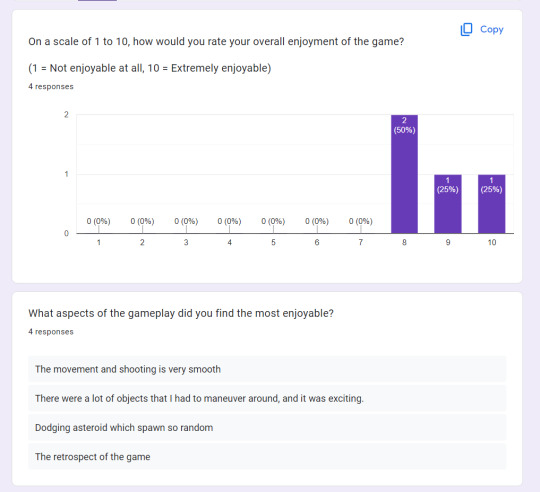Click x-axis label 5 on the chart
Image resolution: width=540 pixels, height=492 pixels.
(273, 242)
